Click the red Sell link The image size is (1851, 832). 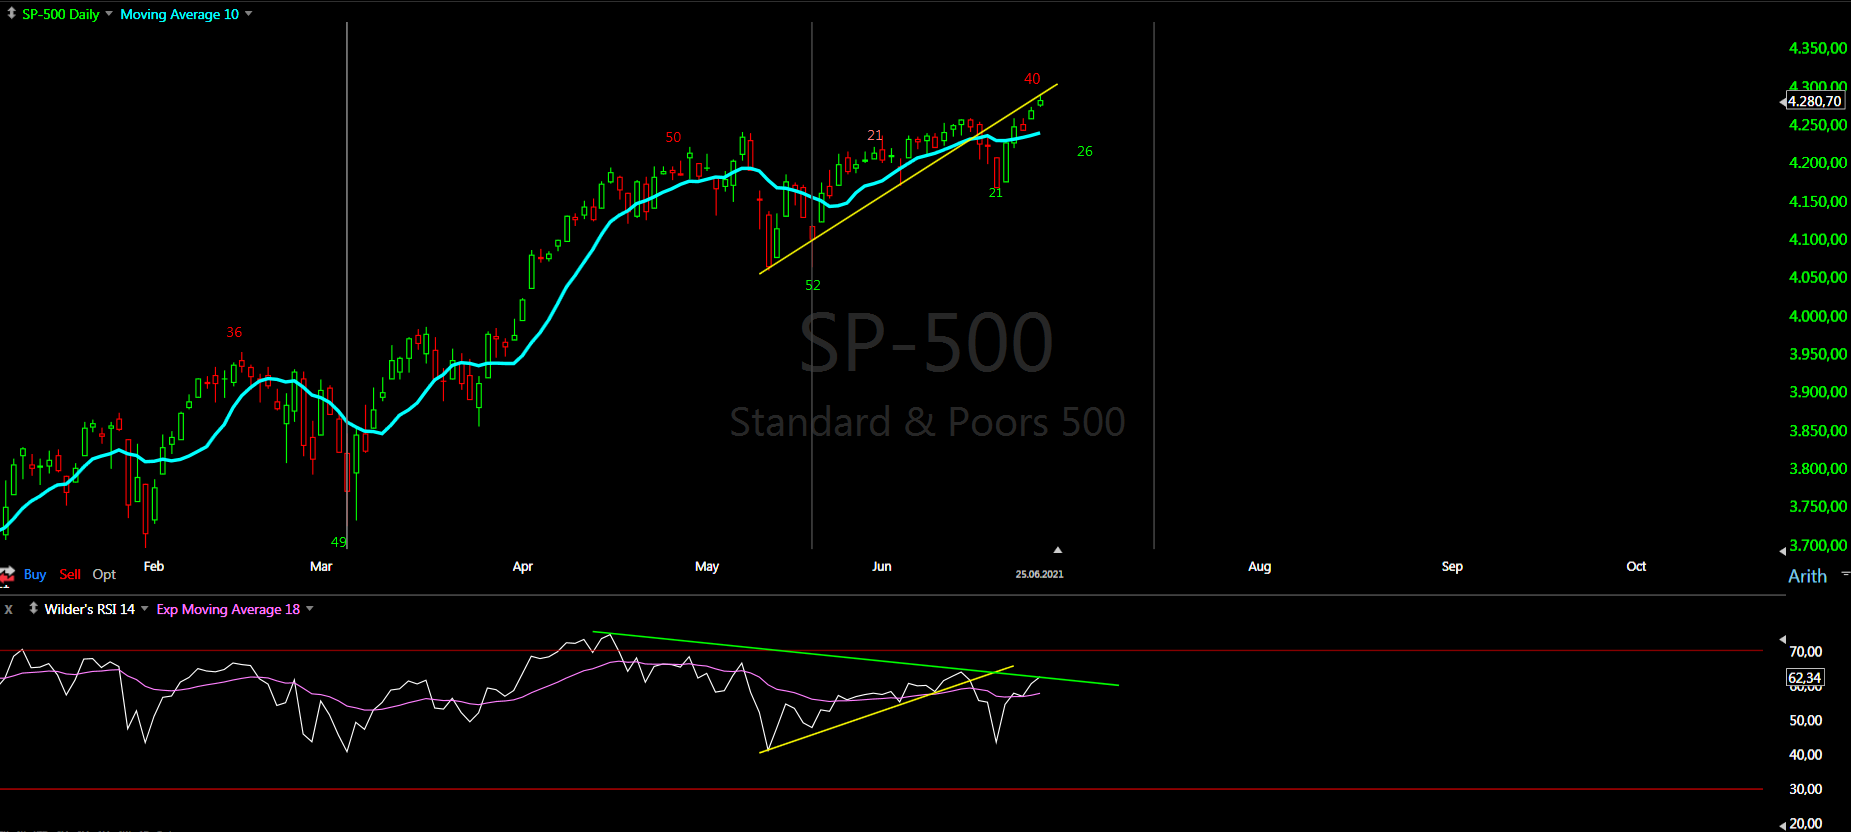(70, 574)
